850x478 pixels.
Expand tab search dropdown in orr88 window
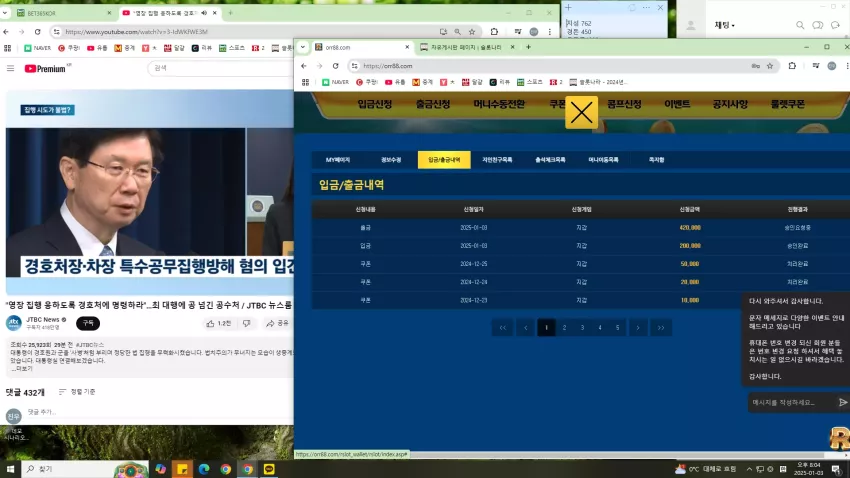(x=302, y=47)
